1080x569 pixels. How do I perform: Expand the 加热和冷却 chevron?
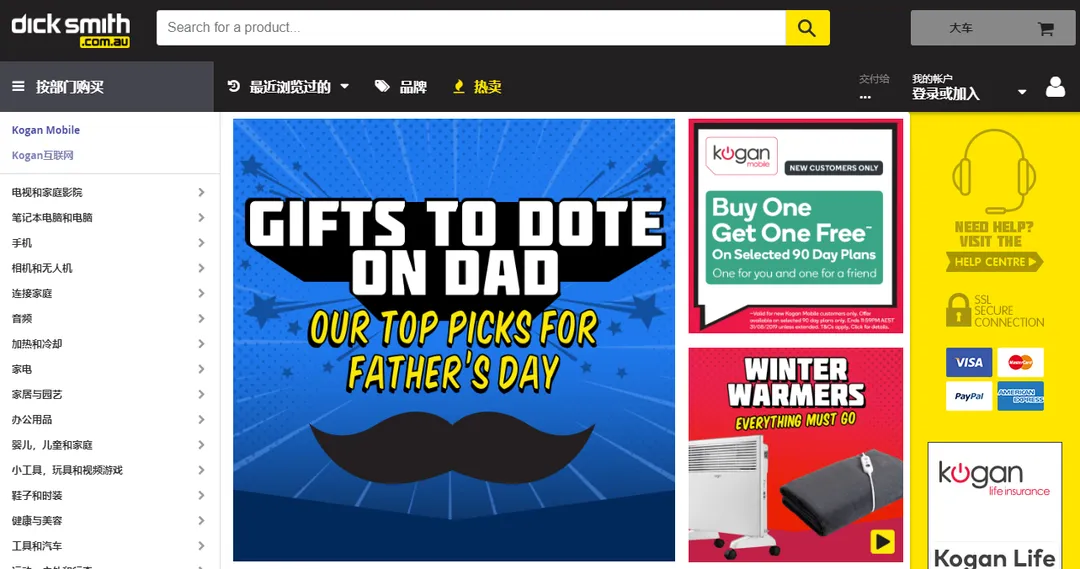(x=201, y=344)
